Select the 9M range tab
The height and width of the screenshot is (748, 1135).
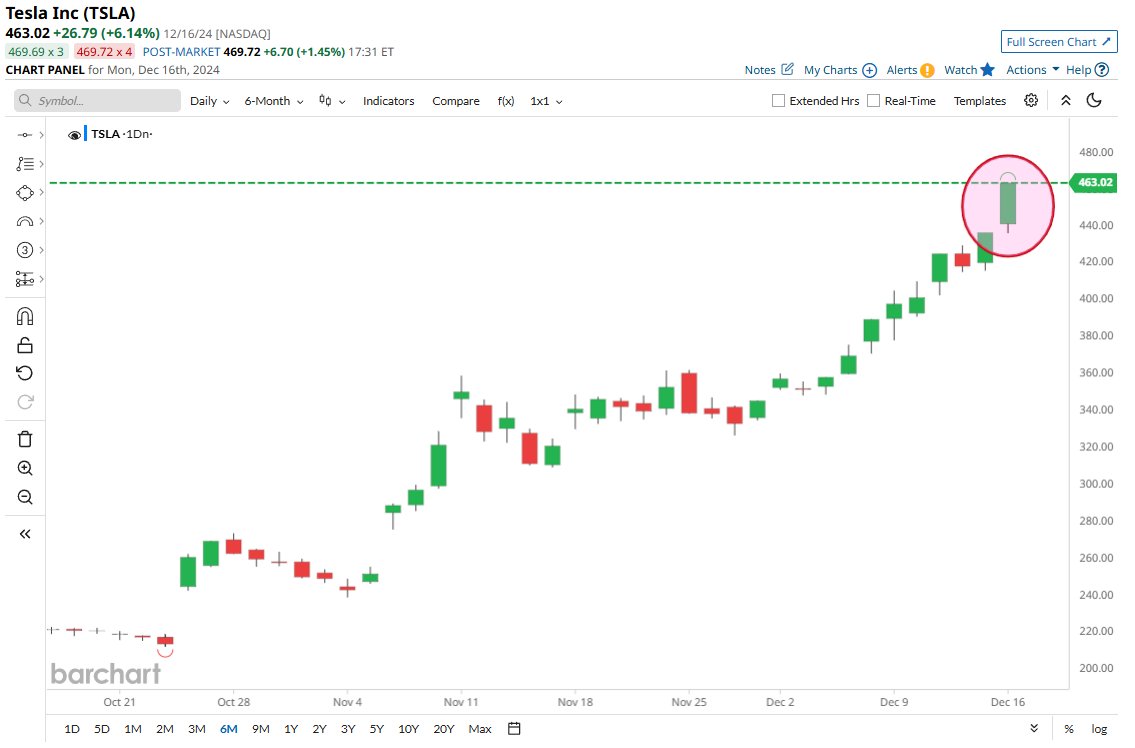(261, 729)
